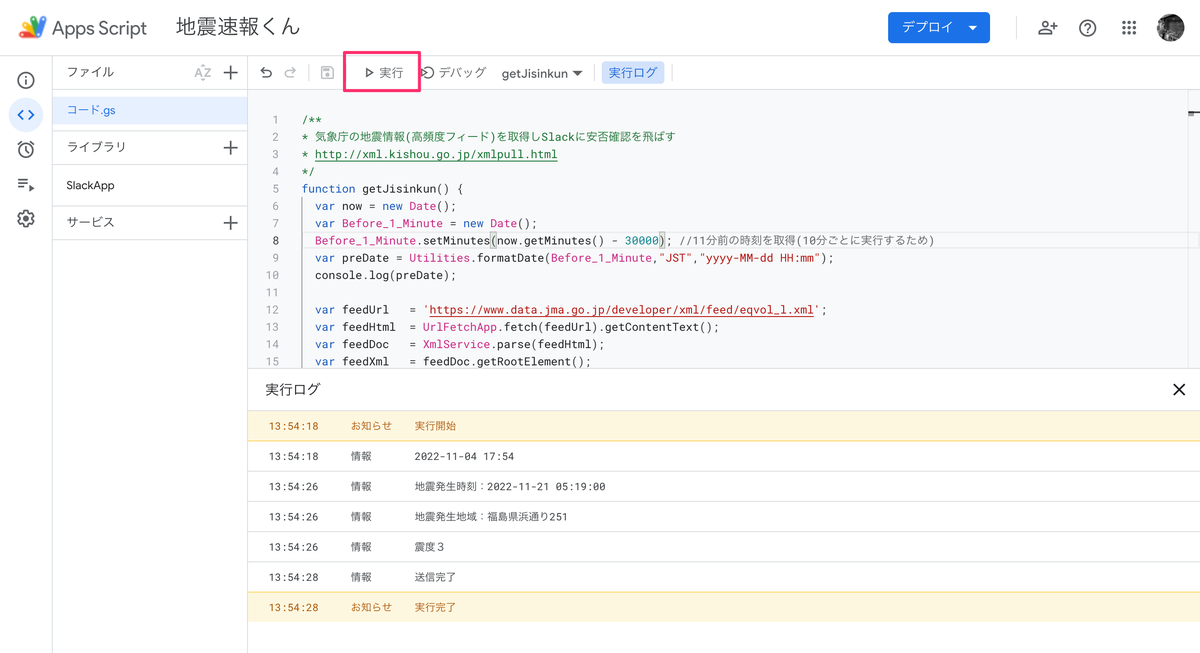
Task: Click the undo arrow in editor toolbar
Action: (x=266, y=73)
